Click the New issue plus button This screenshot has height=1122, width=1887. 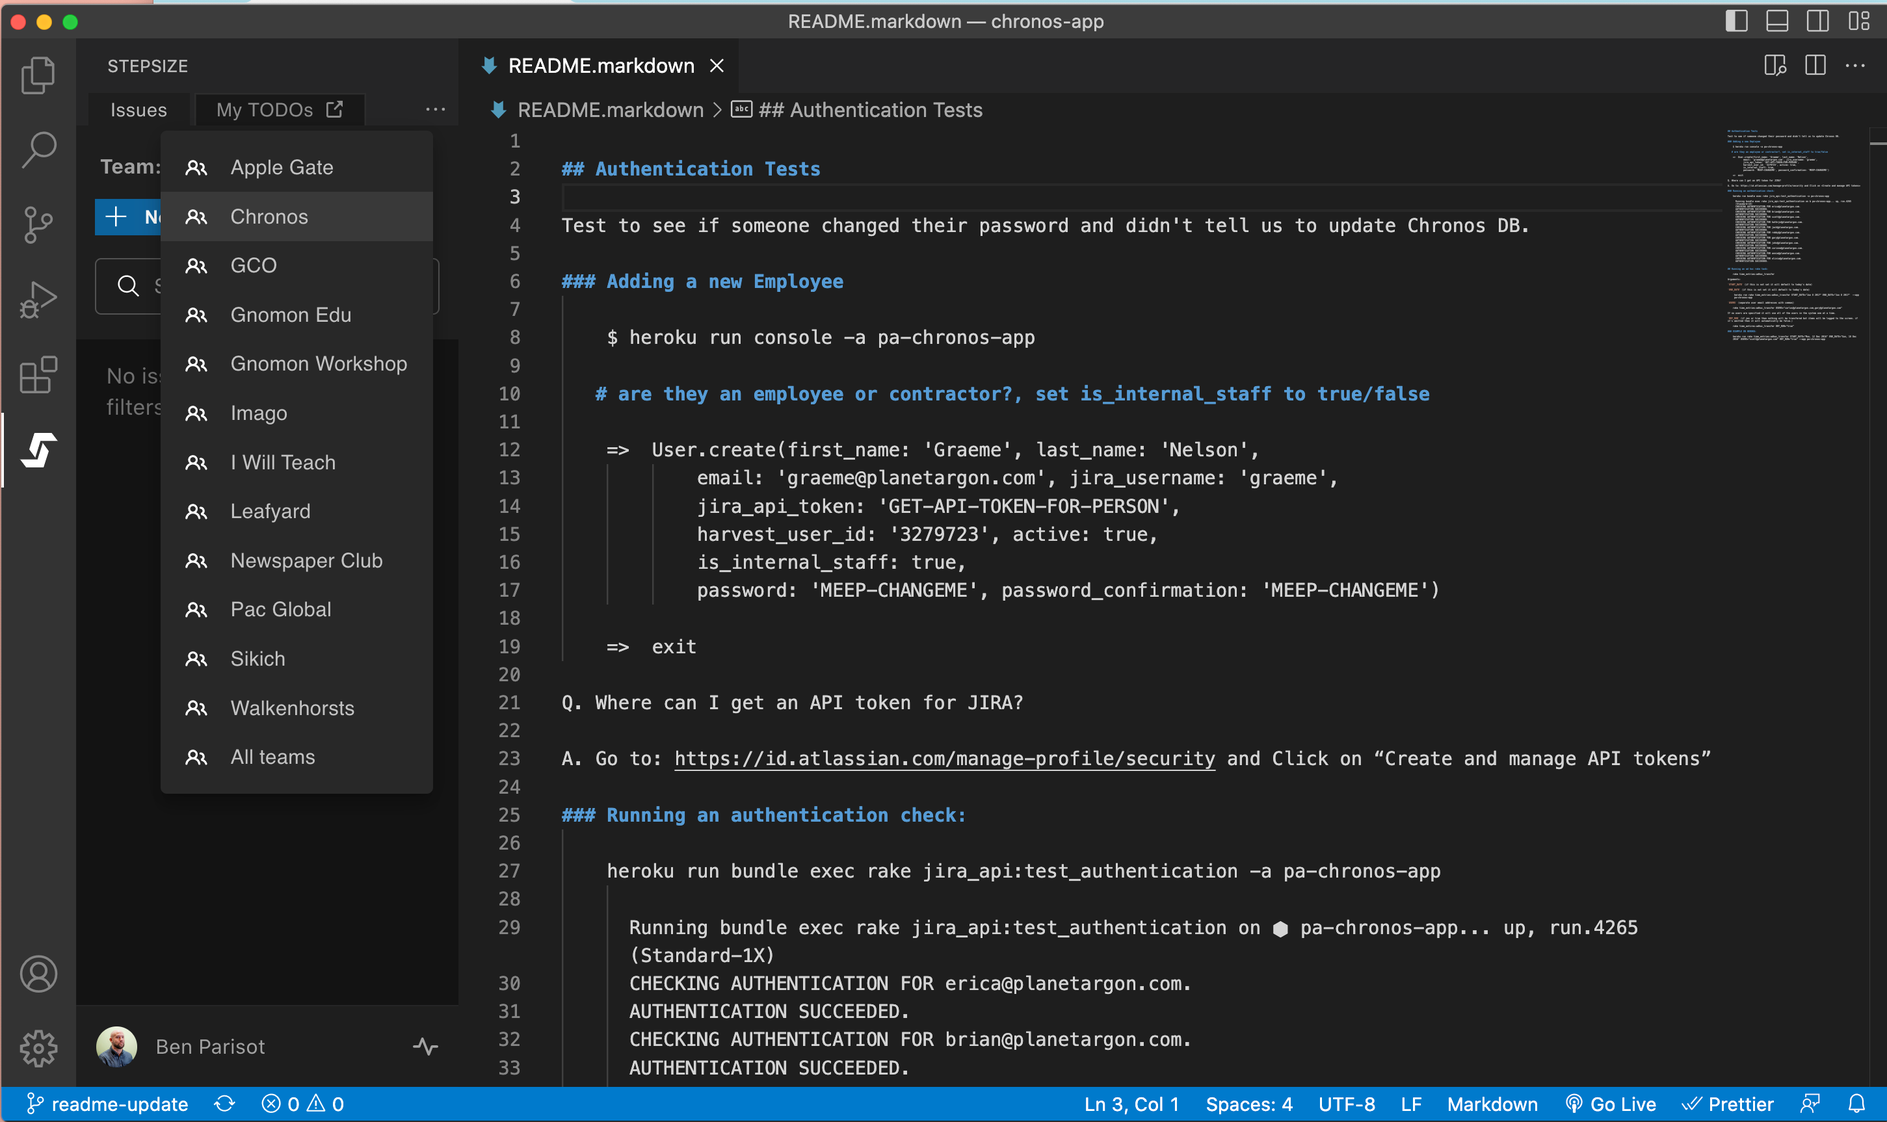pos(128,217)
